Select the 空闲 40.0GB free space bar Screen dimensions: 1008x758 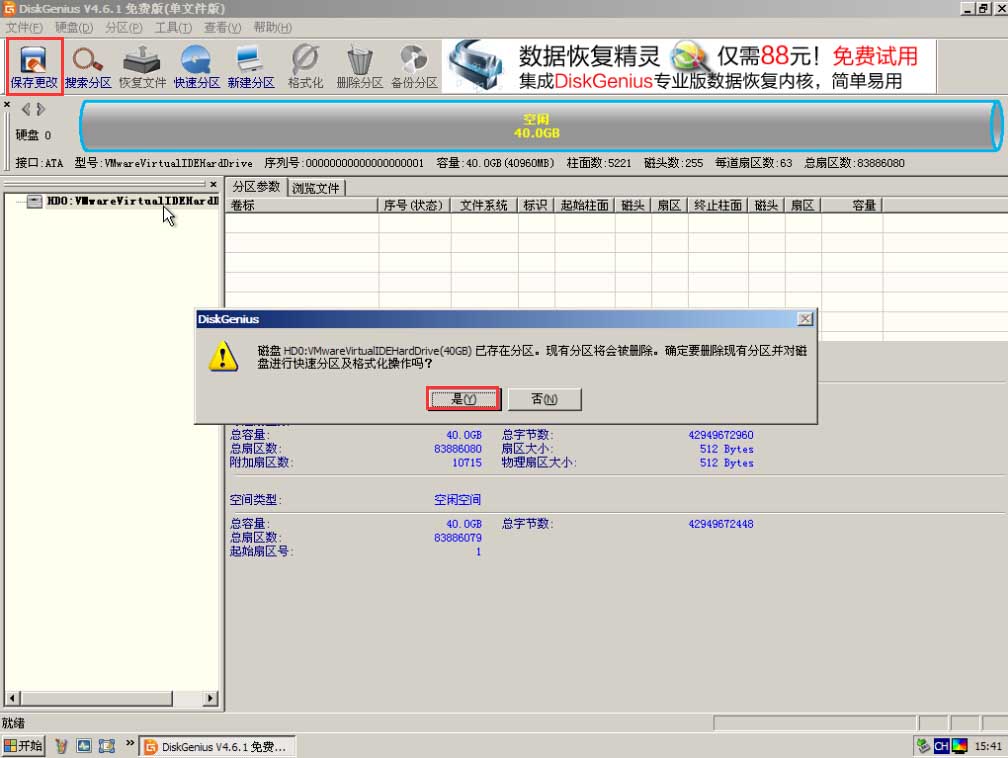click(535, 126)
